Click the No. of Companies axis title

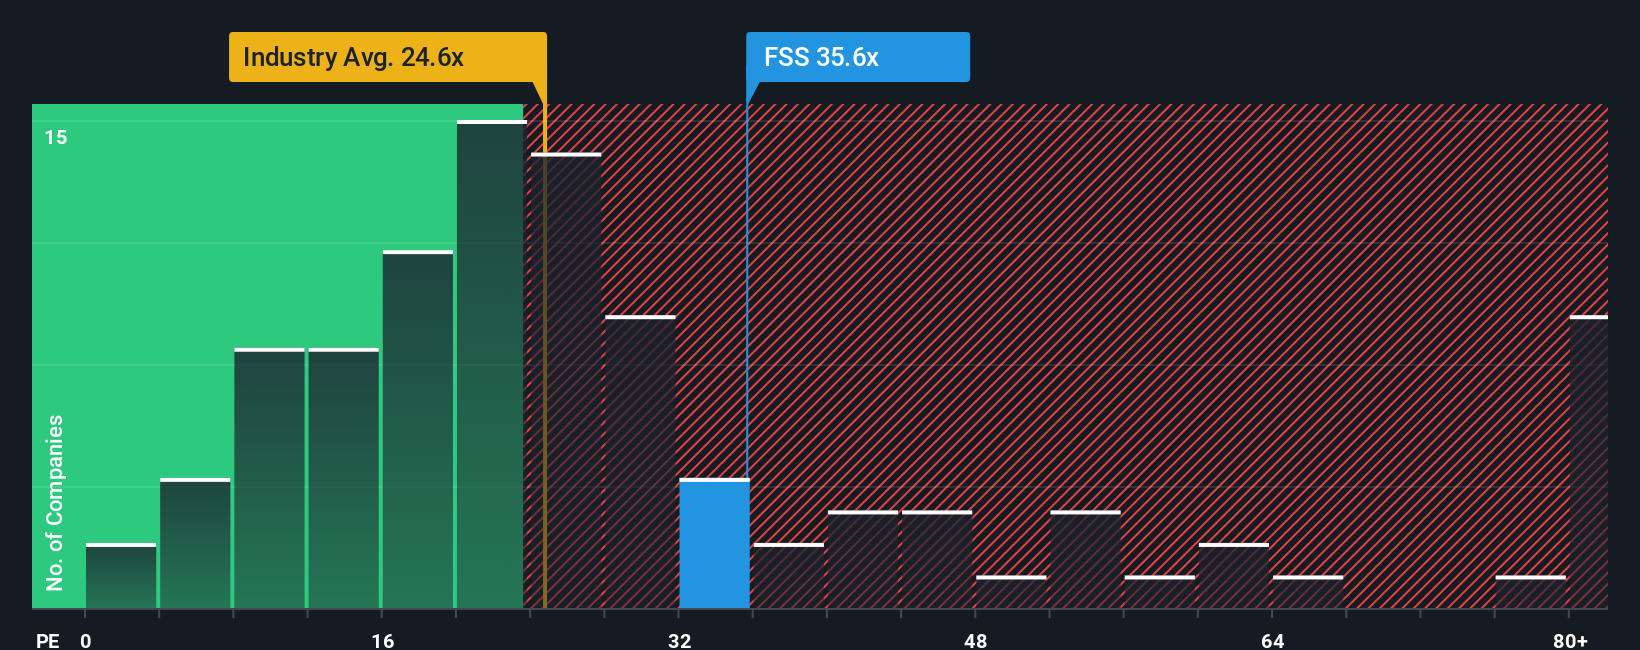(x=55, y=503)
